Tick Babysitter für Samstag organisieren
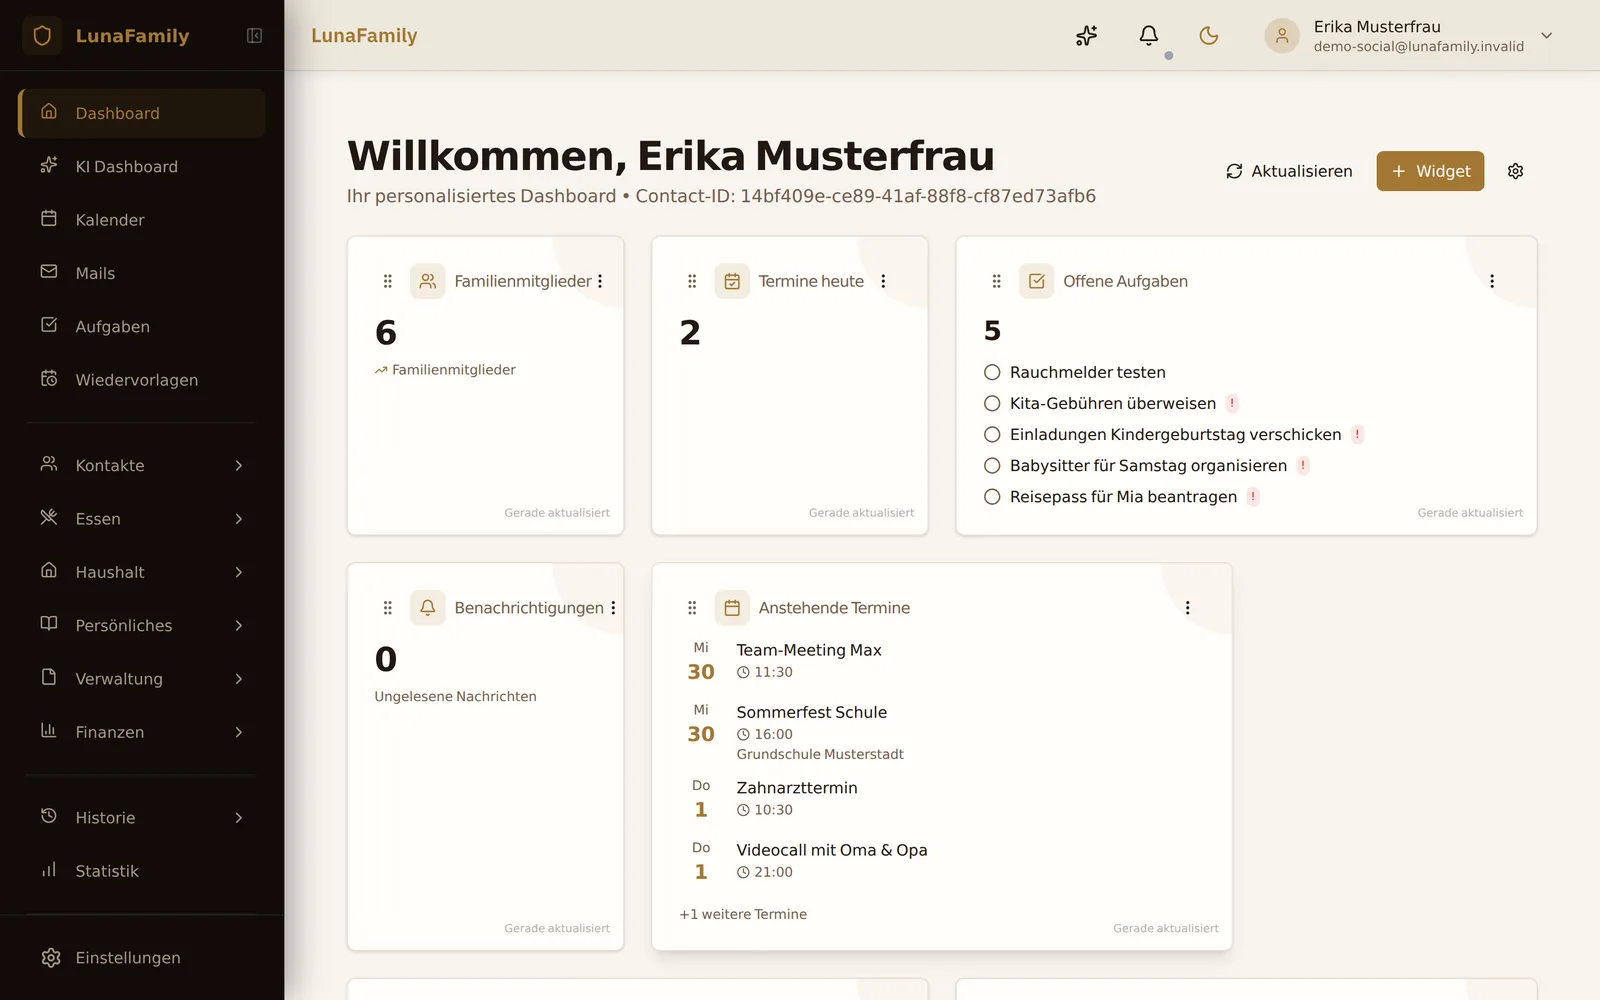The image size is (1600, 1000). [992, 465]
